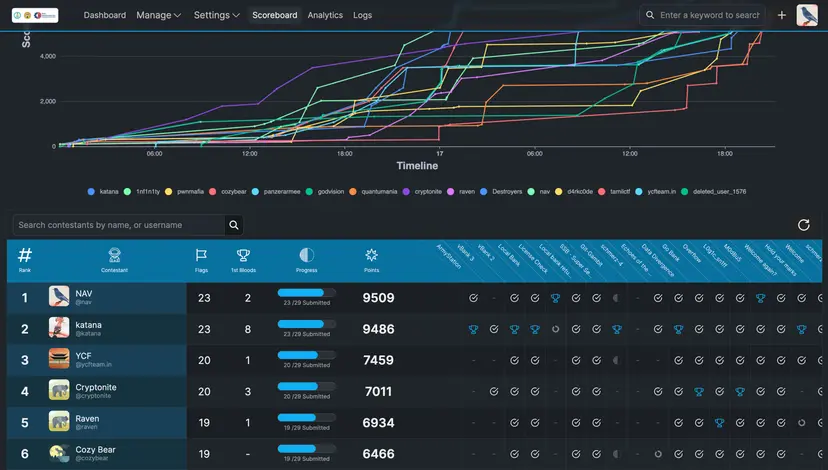Image resolution: width=828 pixels, height=470 pixels.
Task: Click the Progress half-circle header icon
Action: (307, 255)
